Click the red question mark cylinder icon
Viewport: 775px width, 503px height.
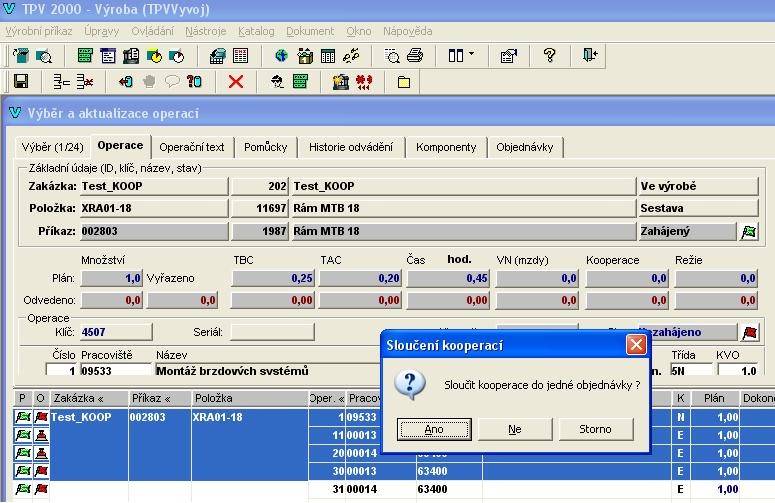pyautogui.click(x=194, y=81)
